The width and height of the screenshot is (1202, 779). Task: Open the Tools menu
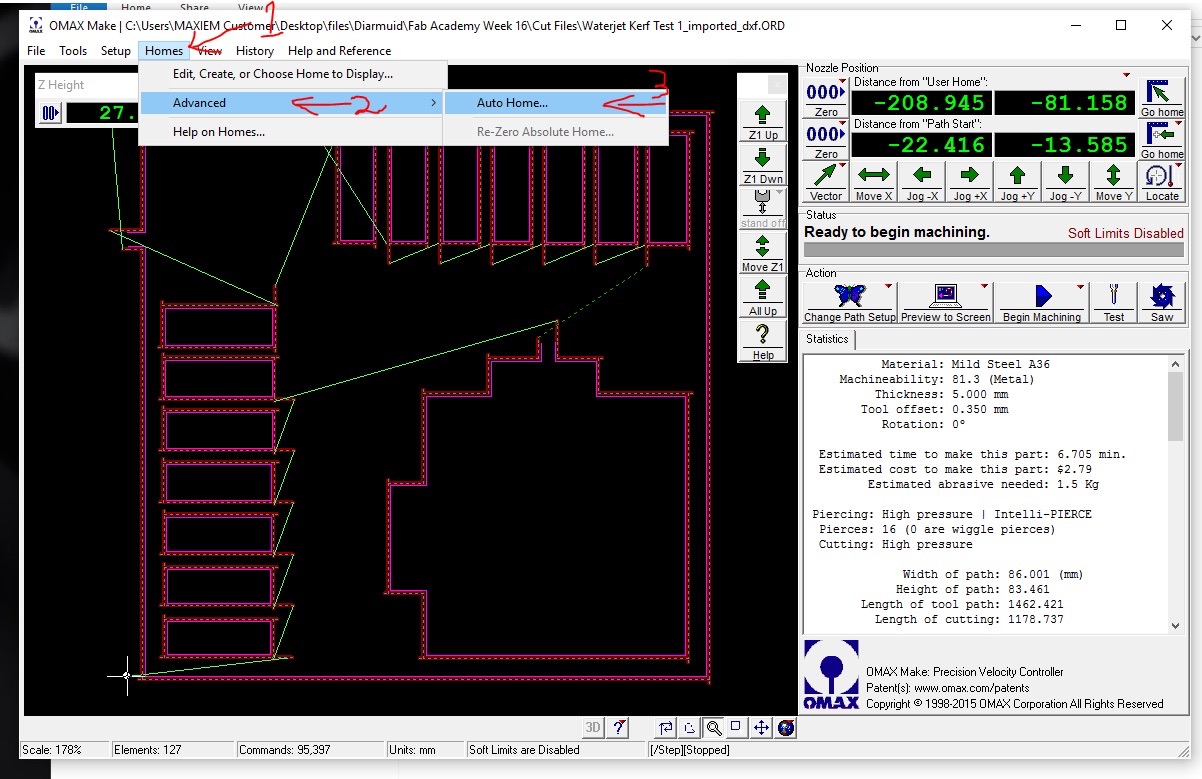(x=73, y=51)
